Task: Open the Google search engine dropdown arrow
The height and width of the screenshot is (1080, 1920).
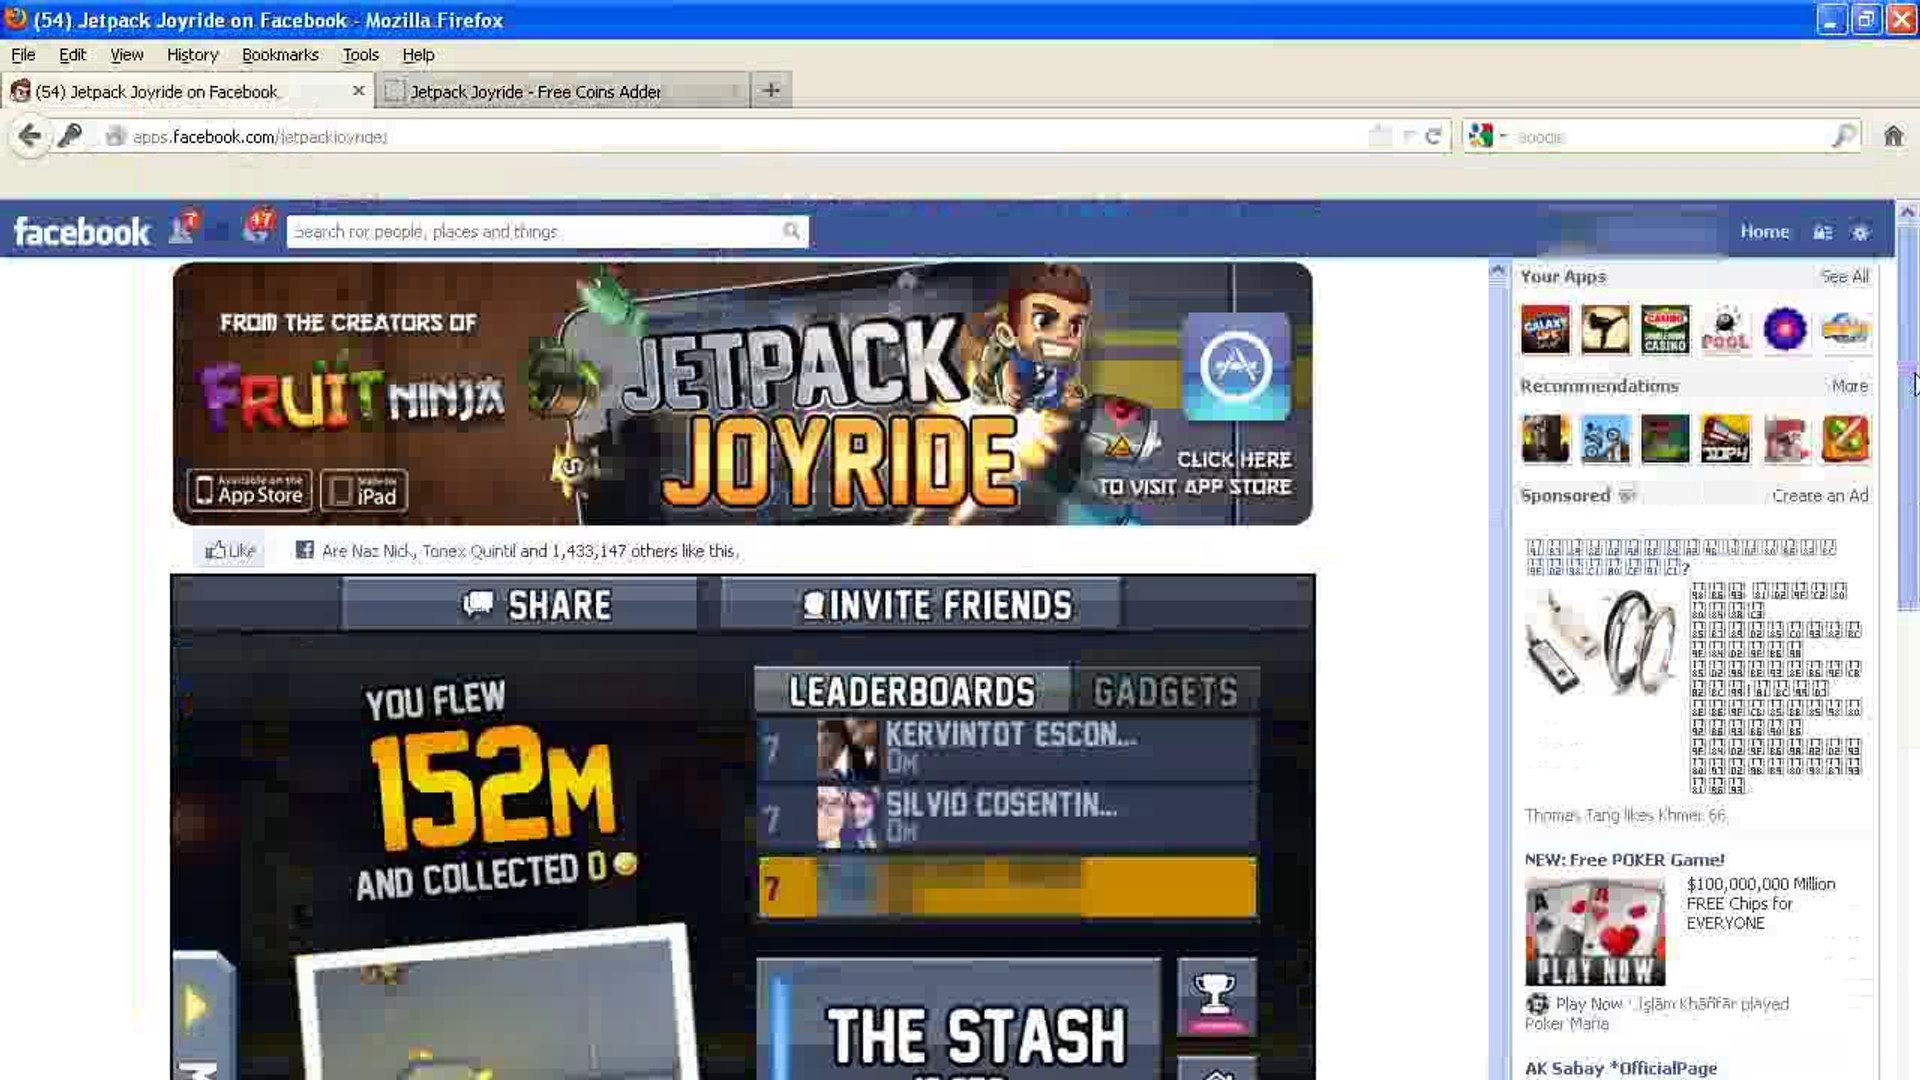Action: [1503, 136]
